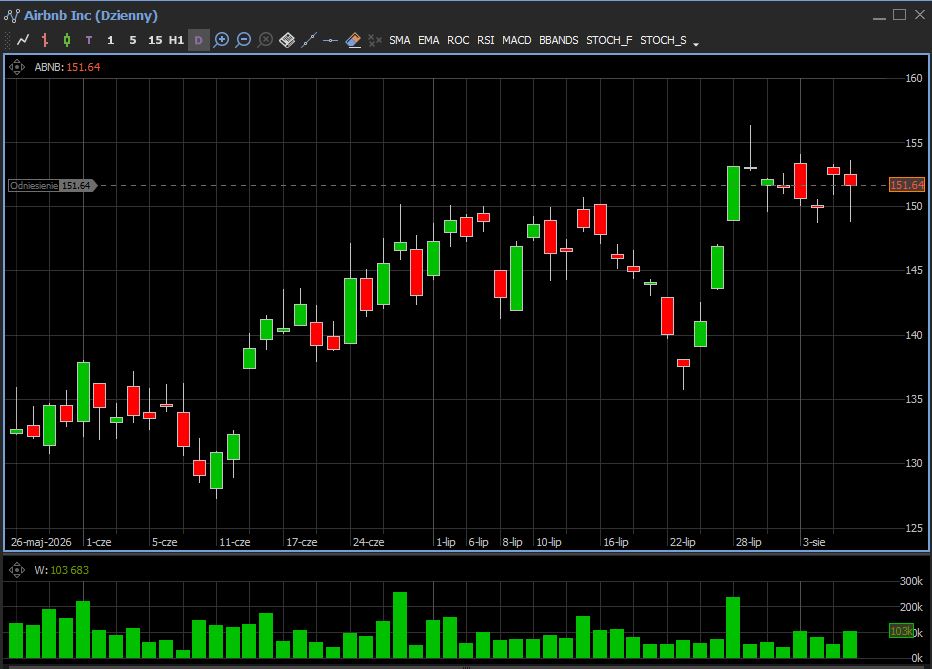This screenshot has height=669, width=932.
Task: Click the 16-lip date axis label
Action: (616, 542)
